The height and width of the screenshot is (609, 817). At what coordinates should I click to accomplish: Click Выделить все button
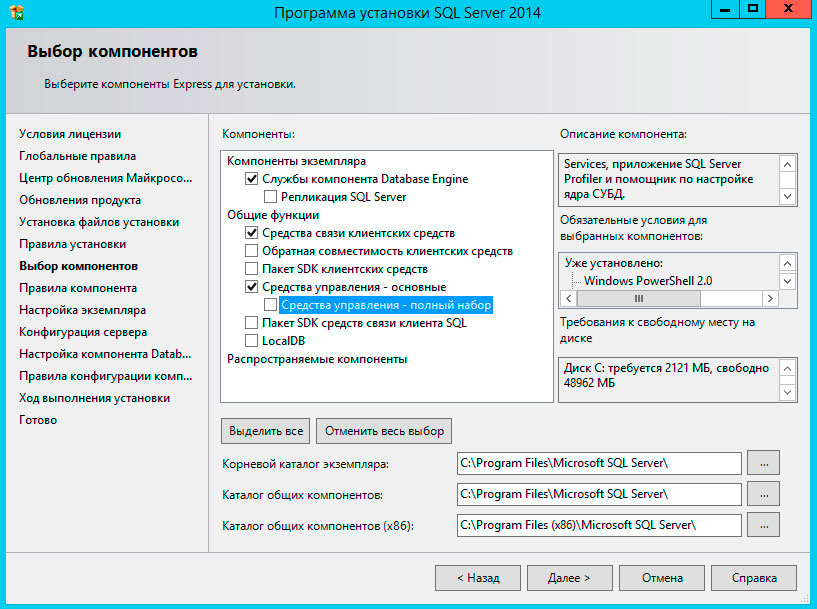click(265, 431)
